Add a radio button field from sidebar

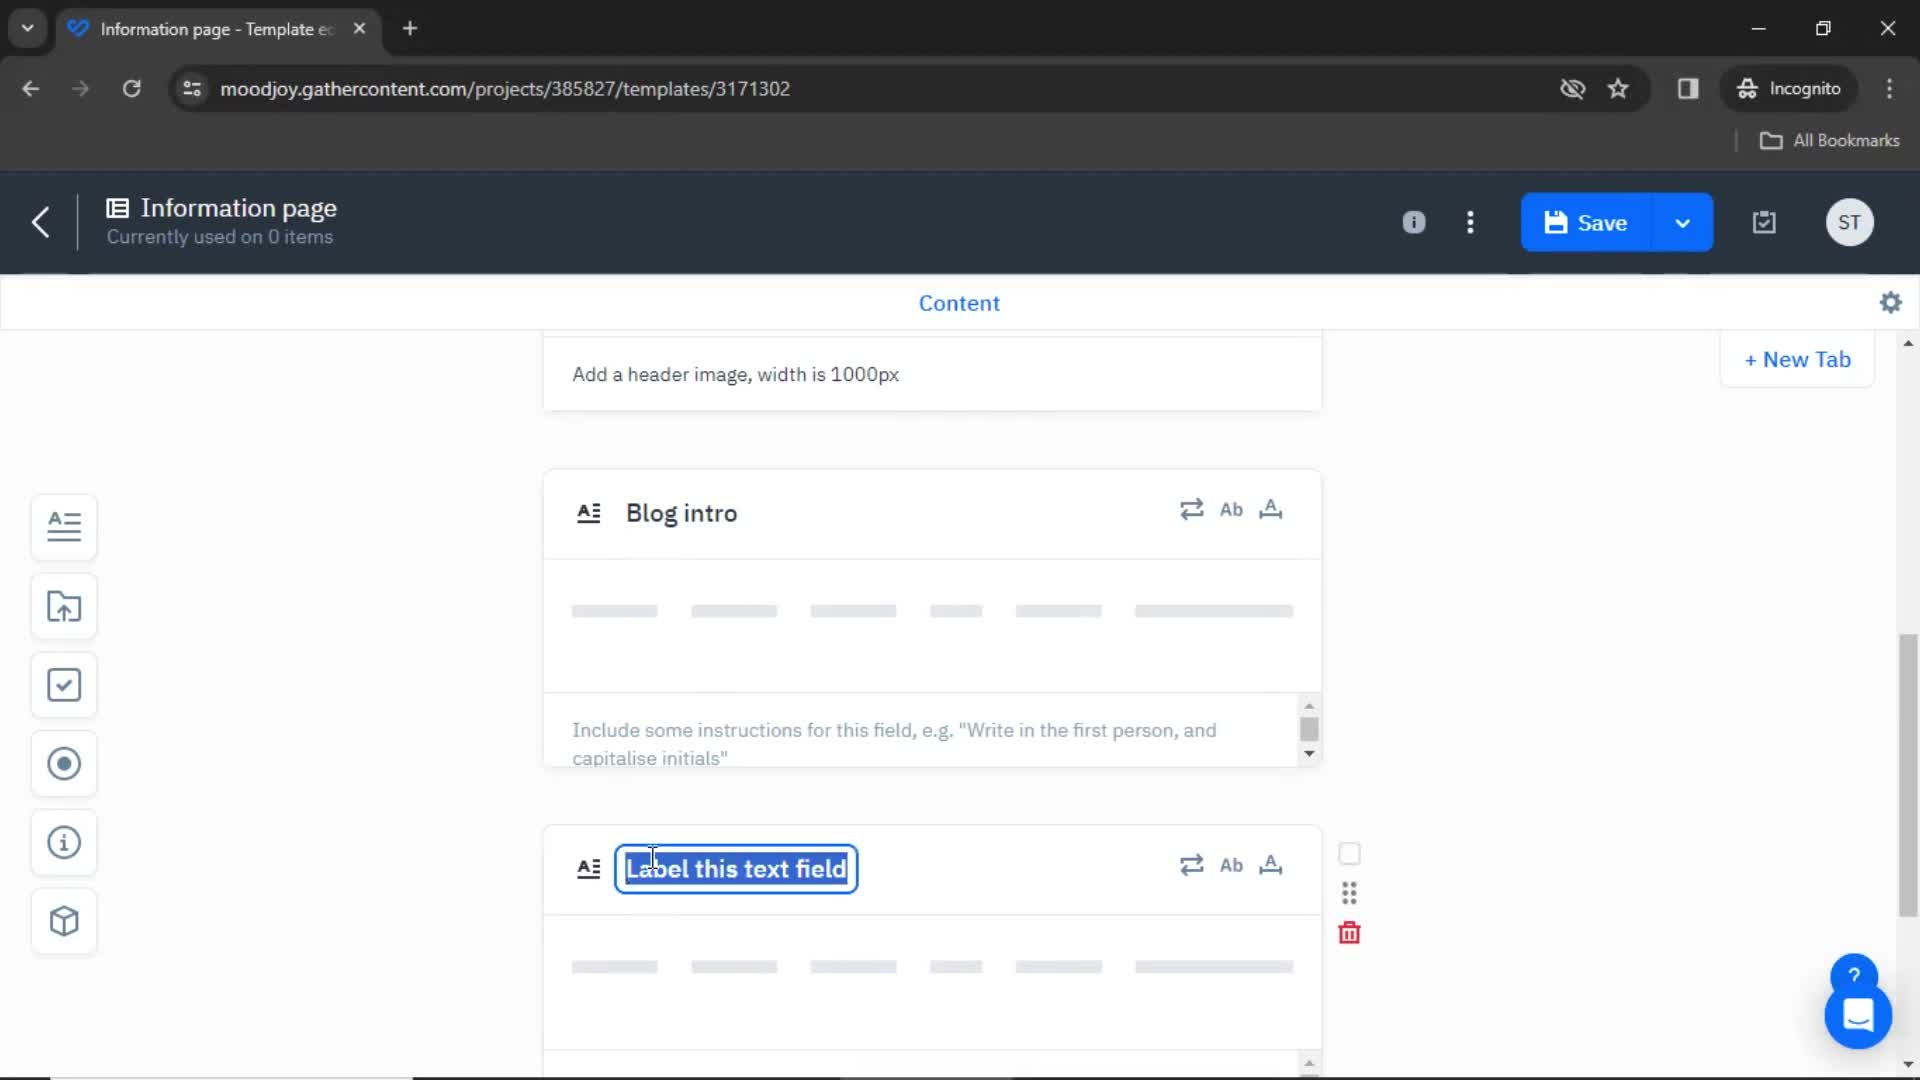coord(64,764)
